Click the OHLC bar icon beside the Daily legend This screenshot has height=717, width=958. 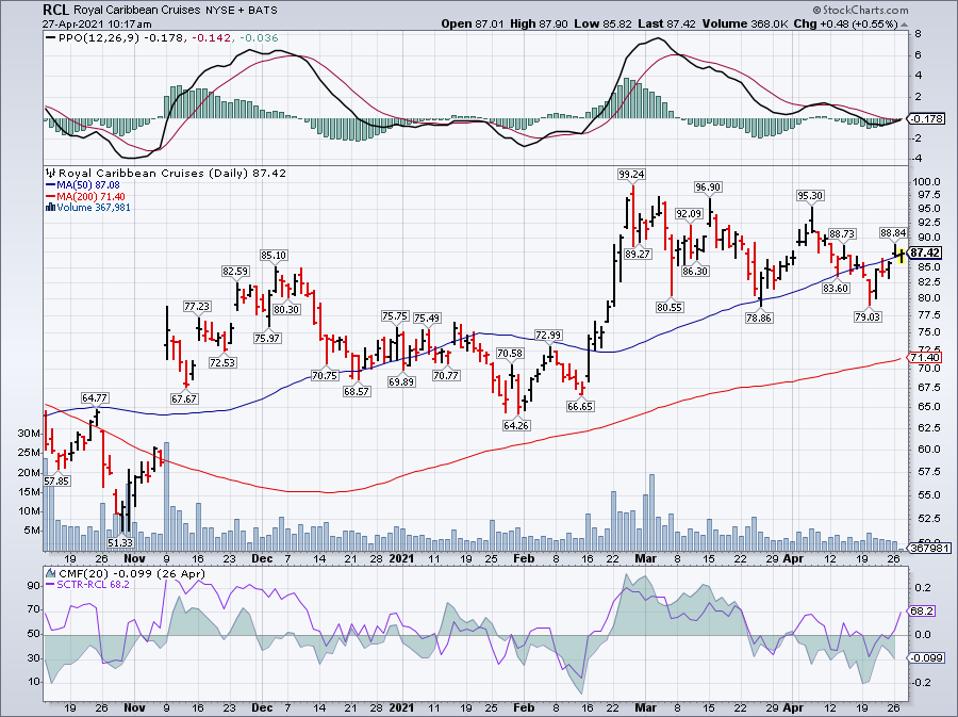pyautogui.click(x=51, y=173)
